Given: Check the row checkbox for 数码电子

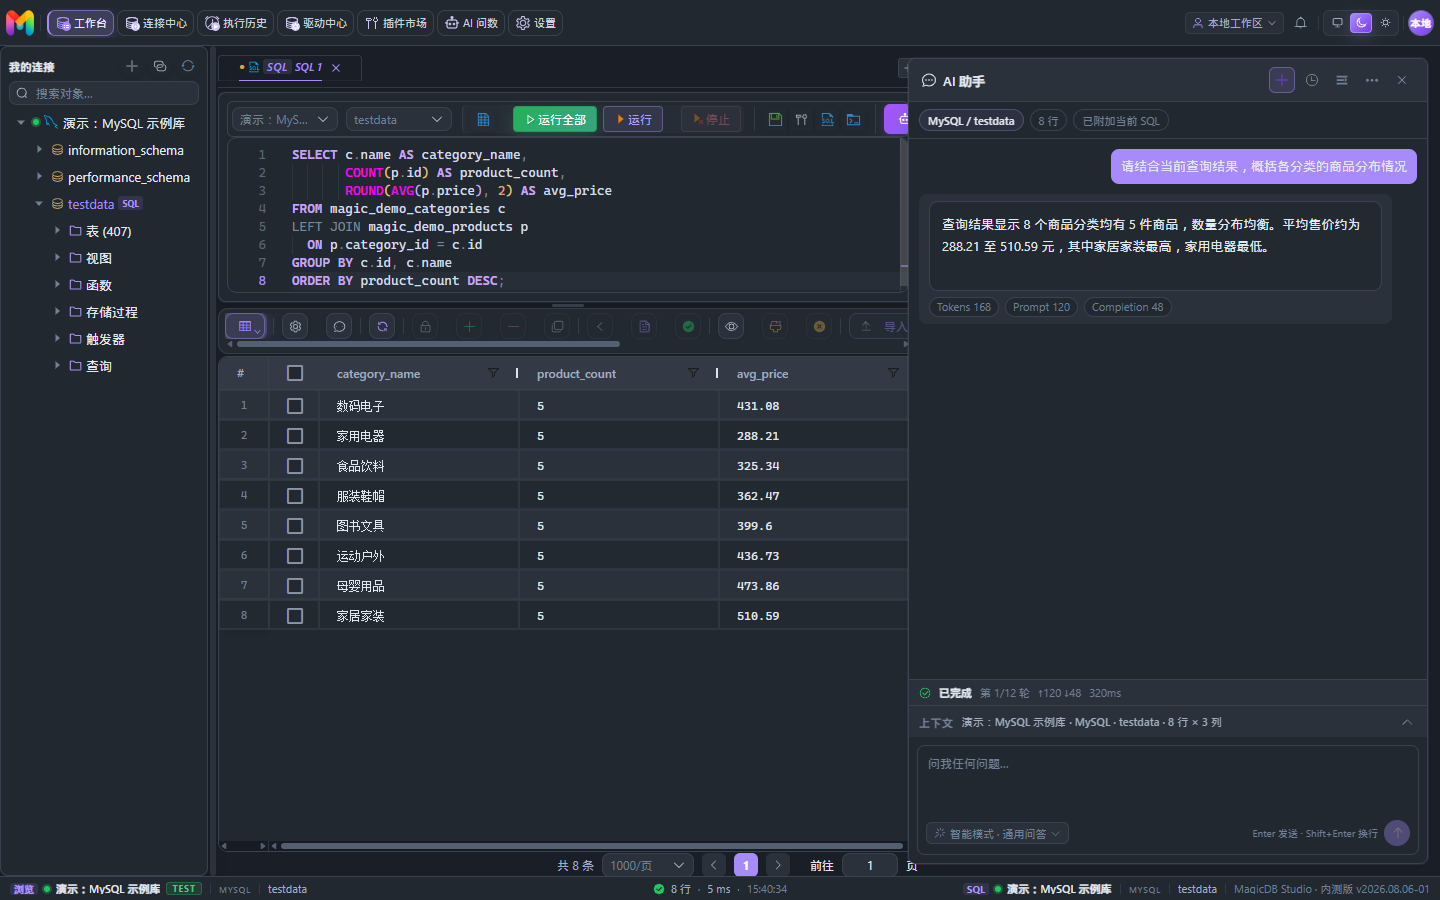Looking at the screenshot, I should click(295, 406).
